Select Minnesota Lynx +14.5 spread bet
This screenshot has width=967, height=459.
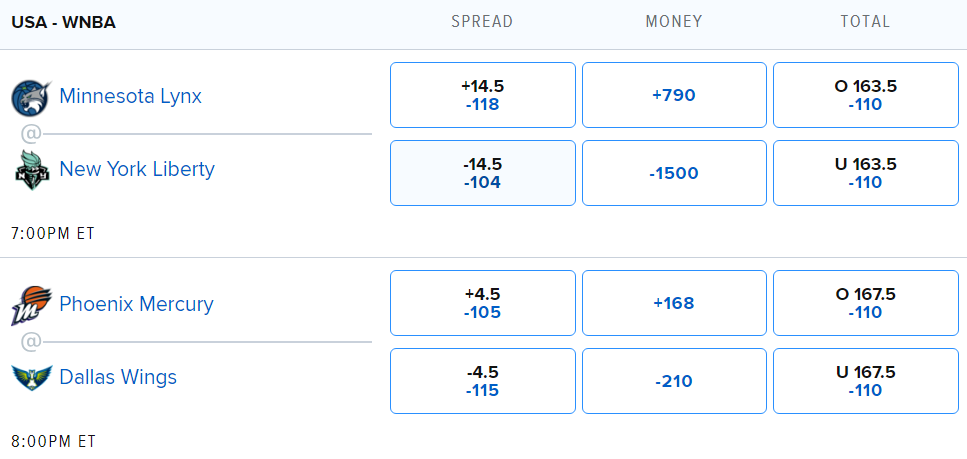coord(482,95)
